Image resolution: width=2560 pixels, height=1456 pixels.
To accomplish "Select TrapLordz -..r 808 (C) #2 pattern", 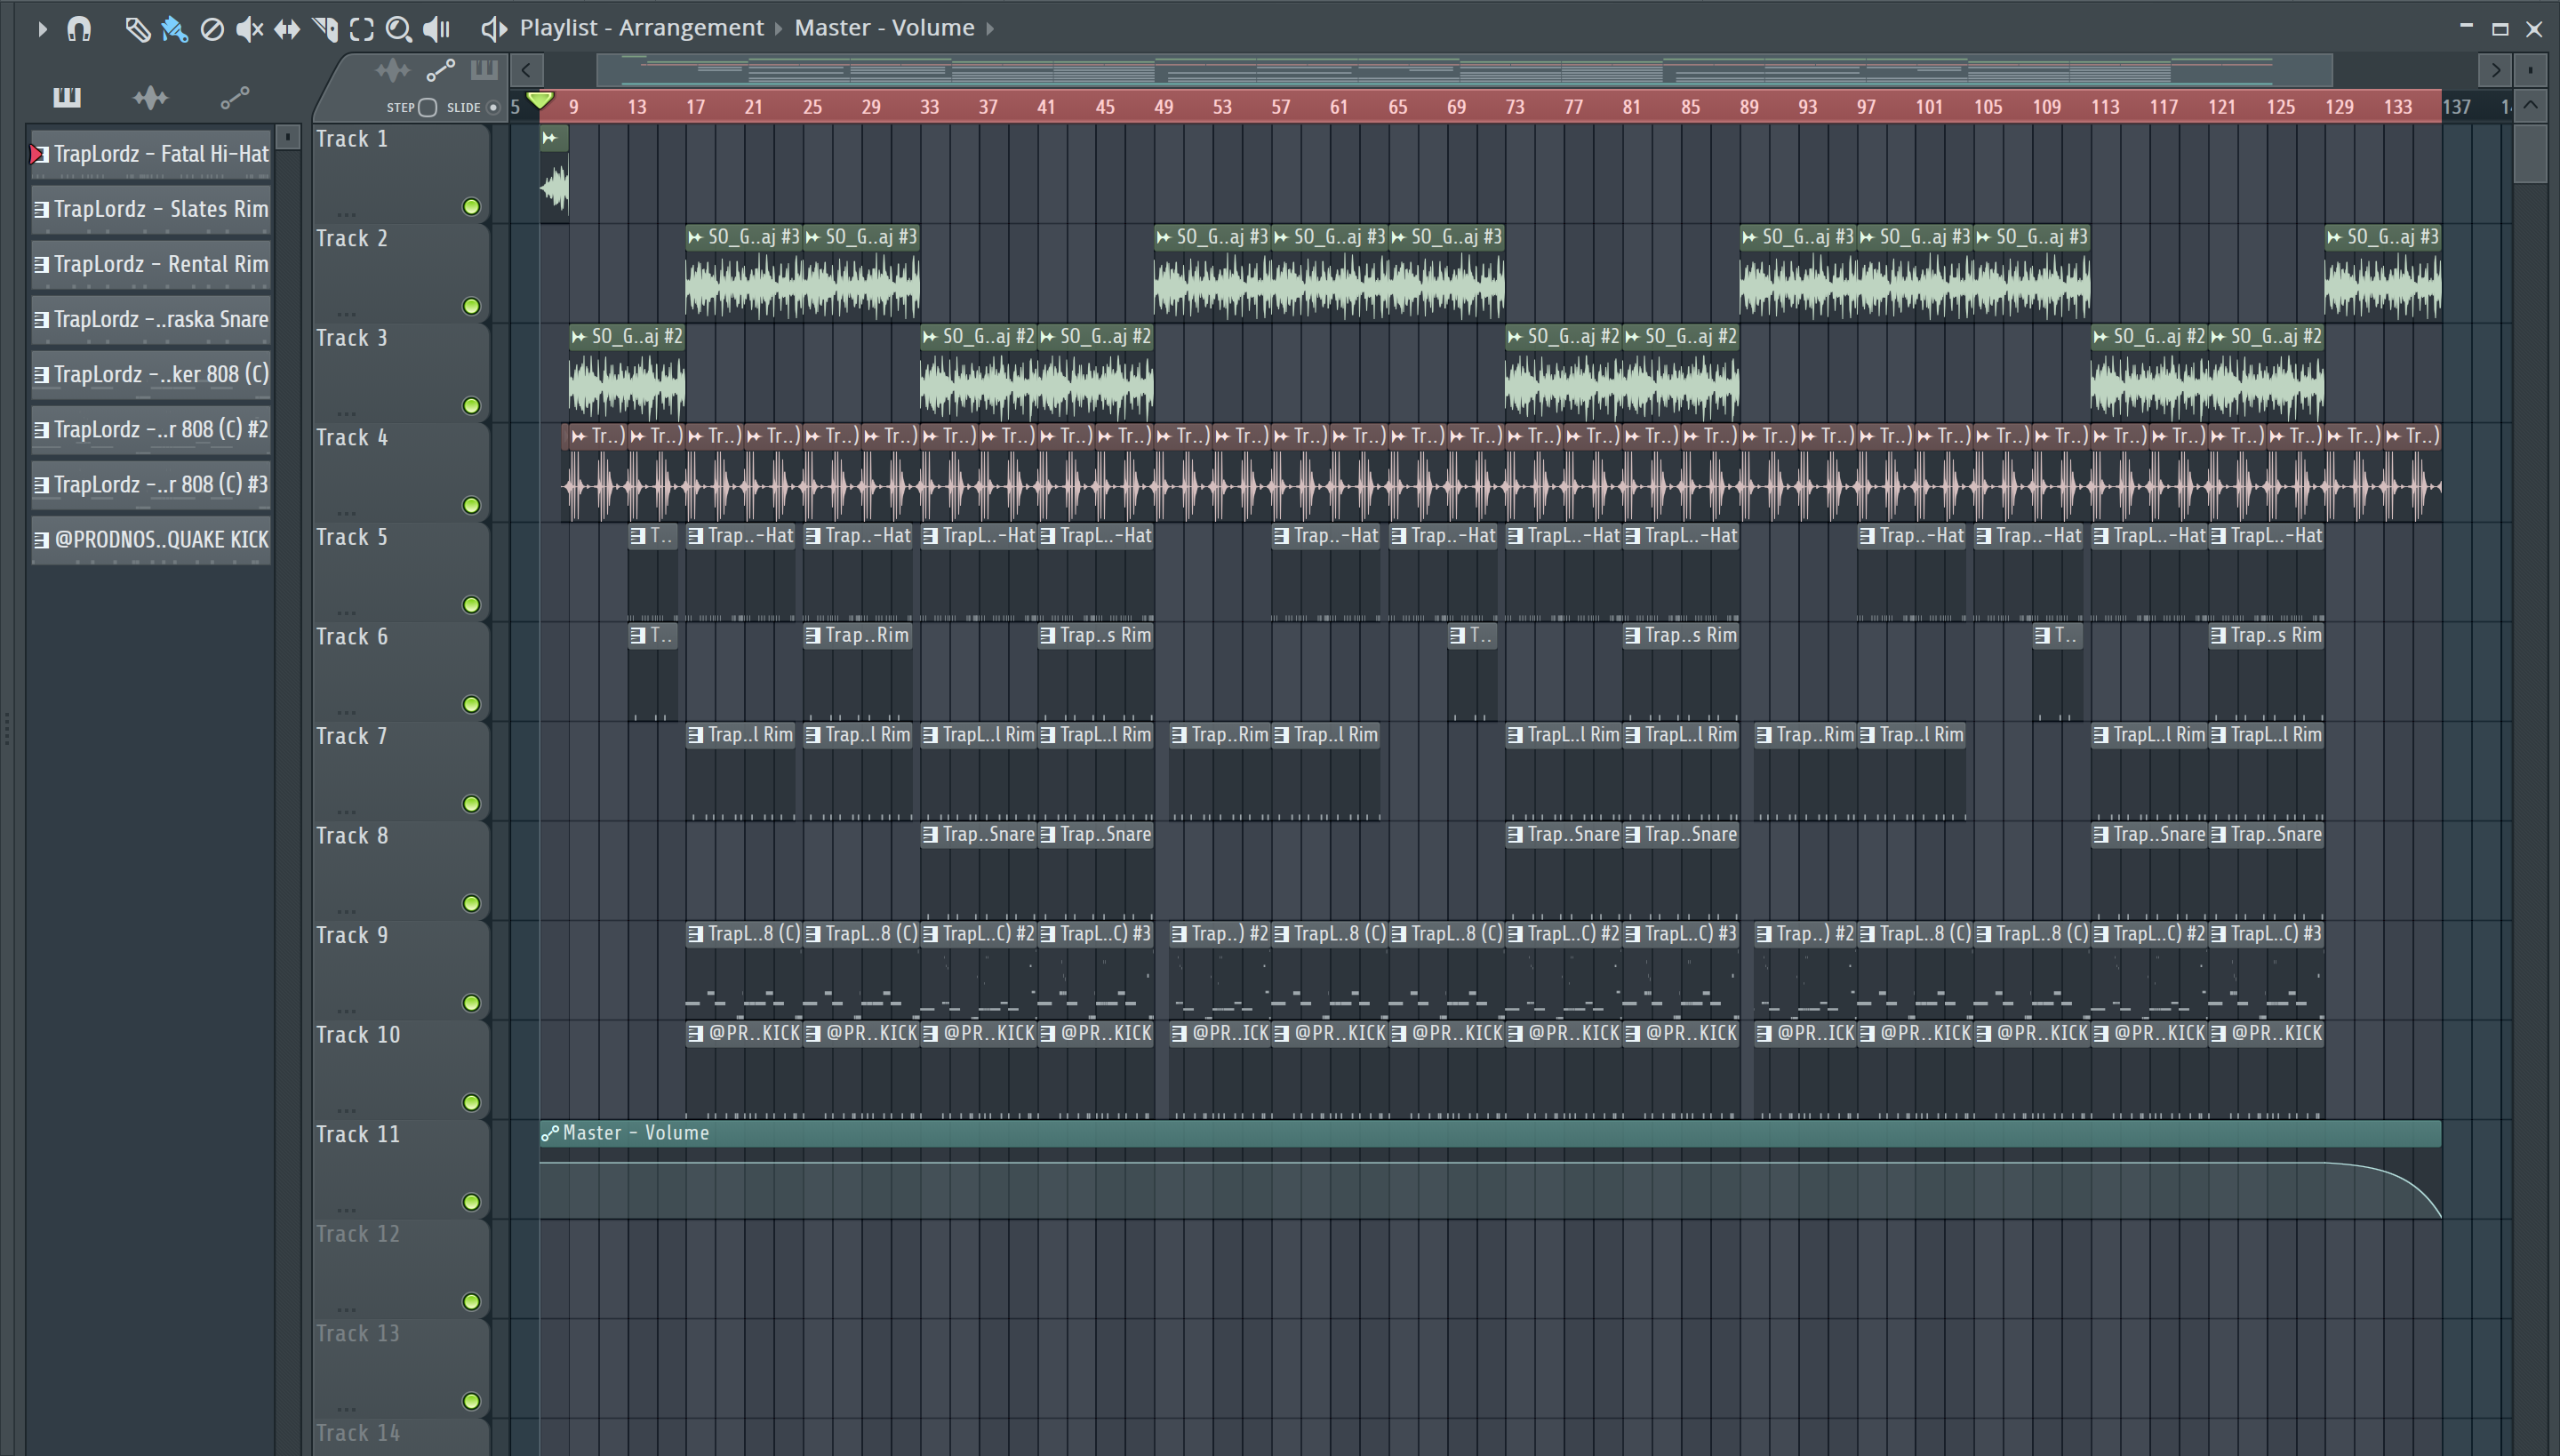I will (151, 429).
